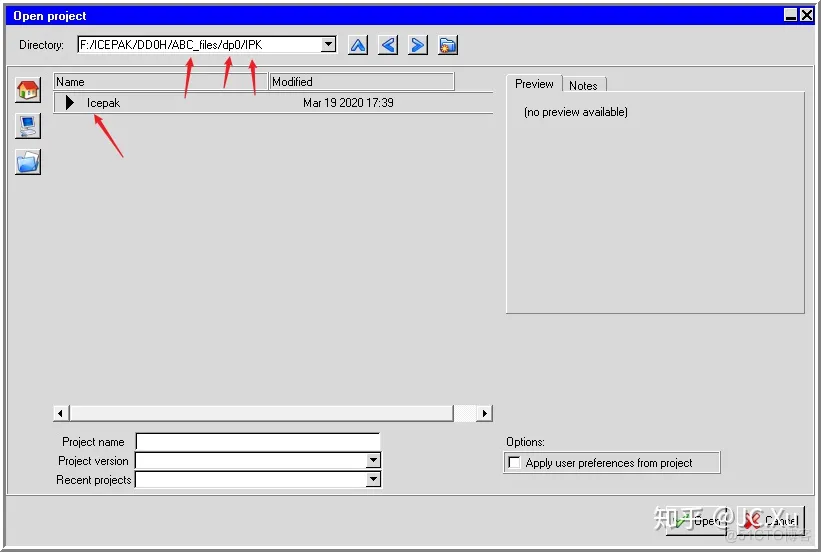This screenshot has height=552, width=821.
Task: Enable Apply user preferences from project
Action: pos(515,462)
